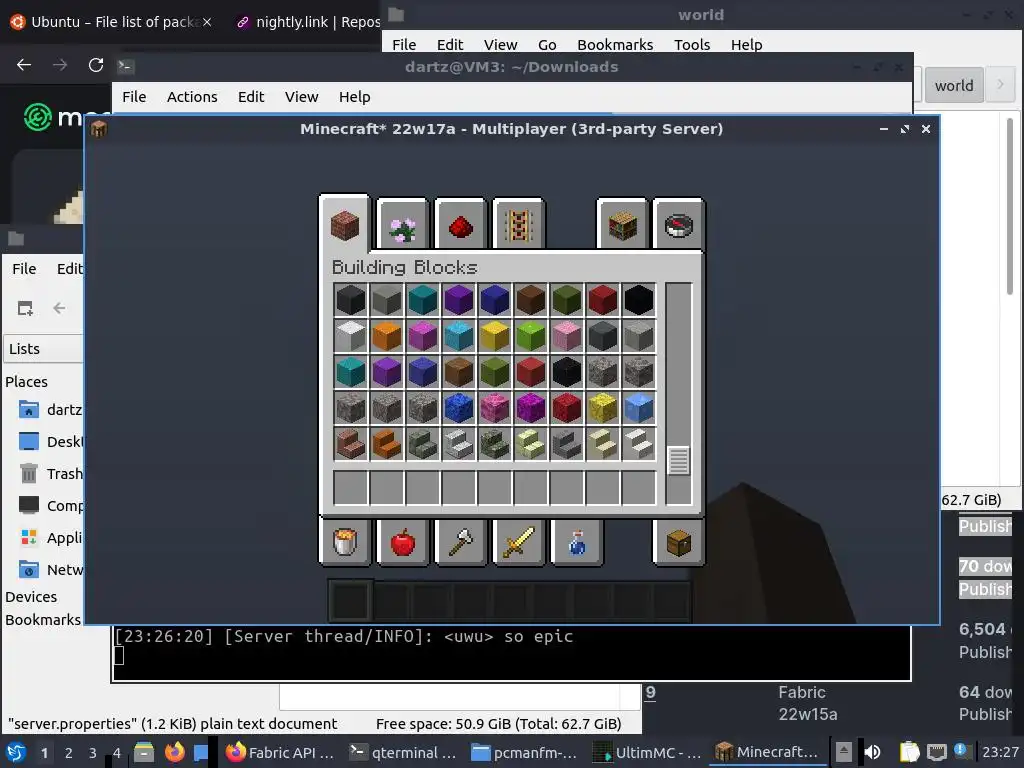This screenshot has height=768, width=1024.
Task: Pick the orange concrete powder block
Action: coord(387,336)
